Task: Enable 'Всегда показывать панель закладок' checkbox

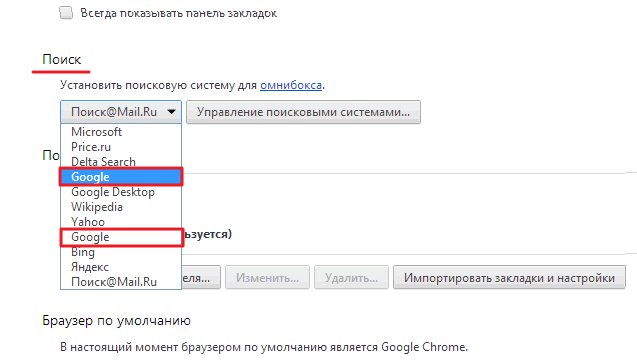Action: [x=66, y=13]
